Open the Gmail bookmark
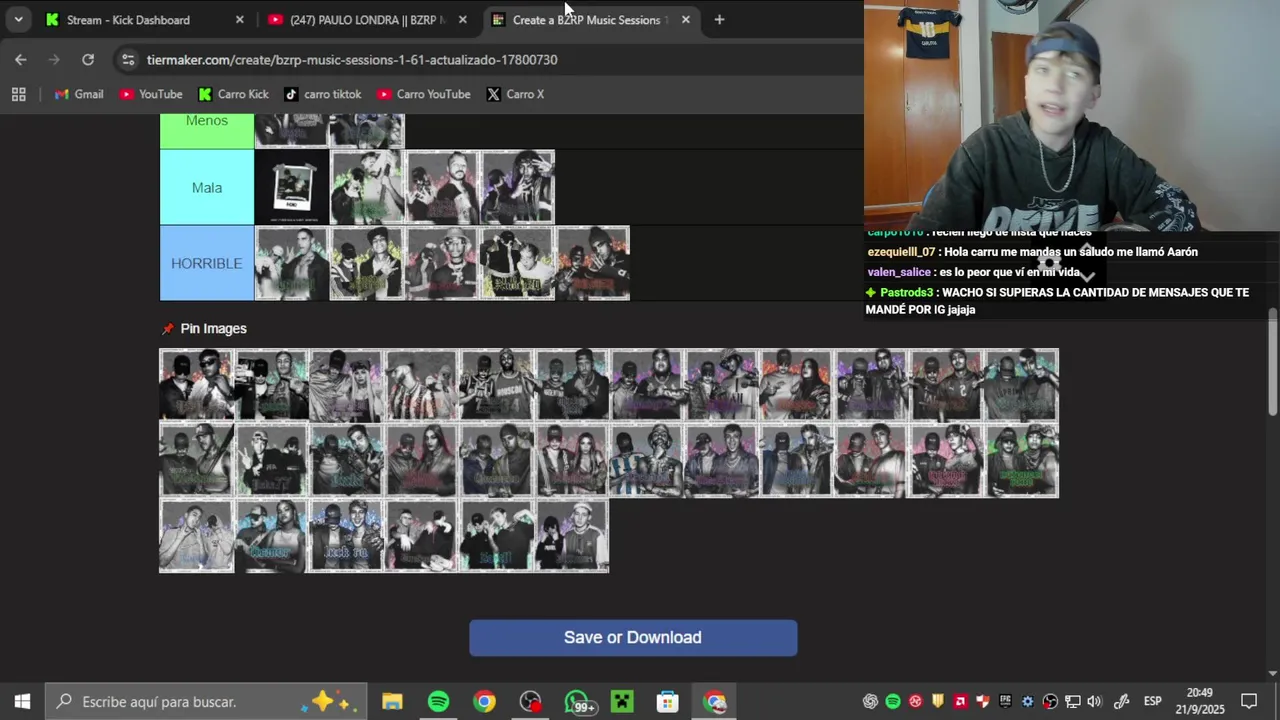This screenshot has height=720, width=1280. (79, 94)
